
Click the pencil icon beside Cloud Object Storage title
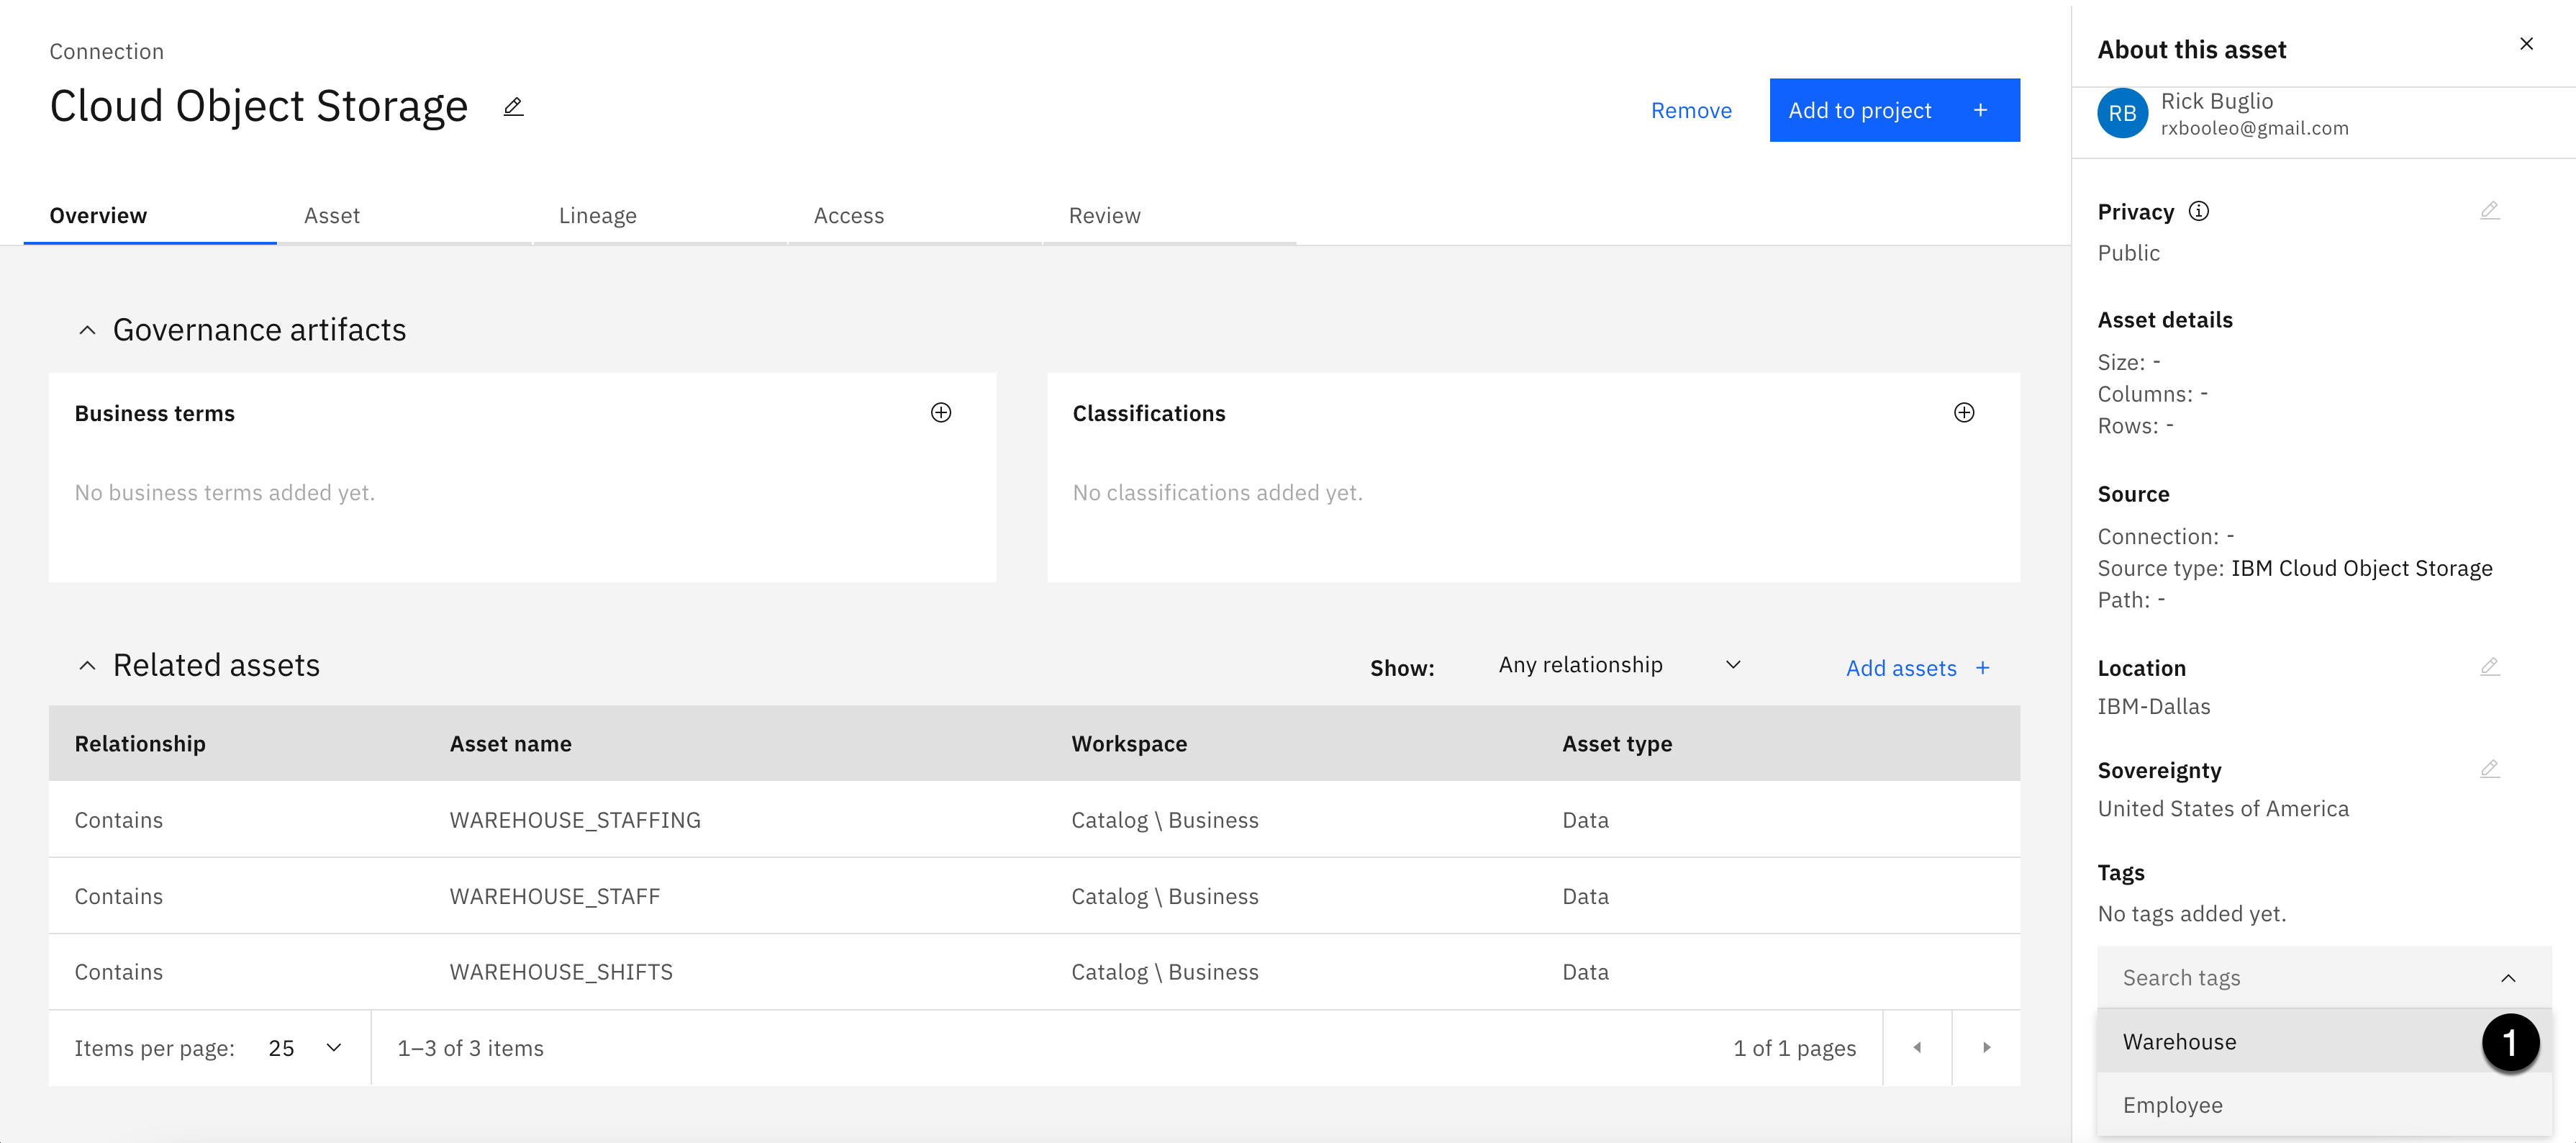(513, 107)
